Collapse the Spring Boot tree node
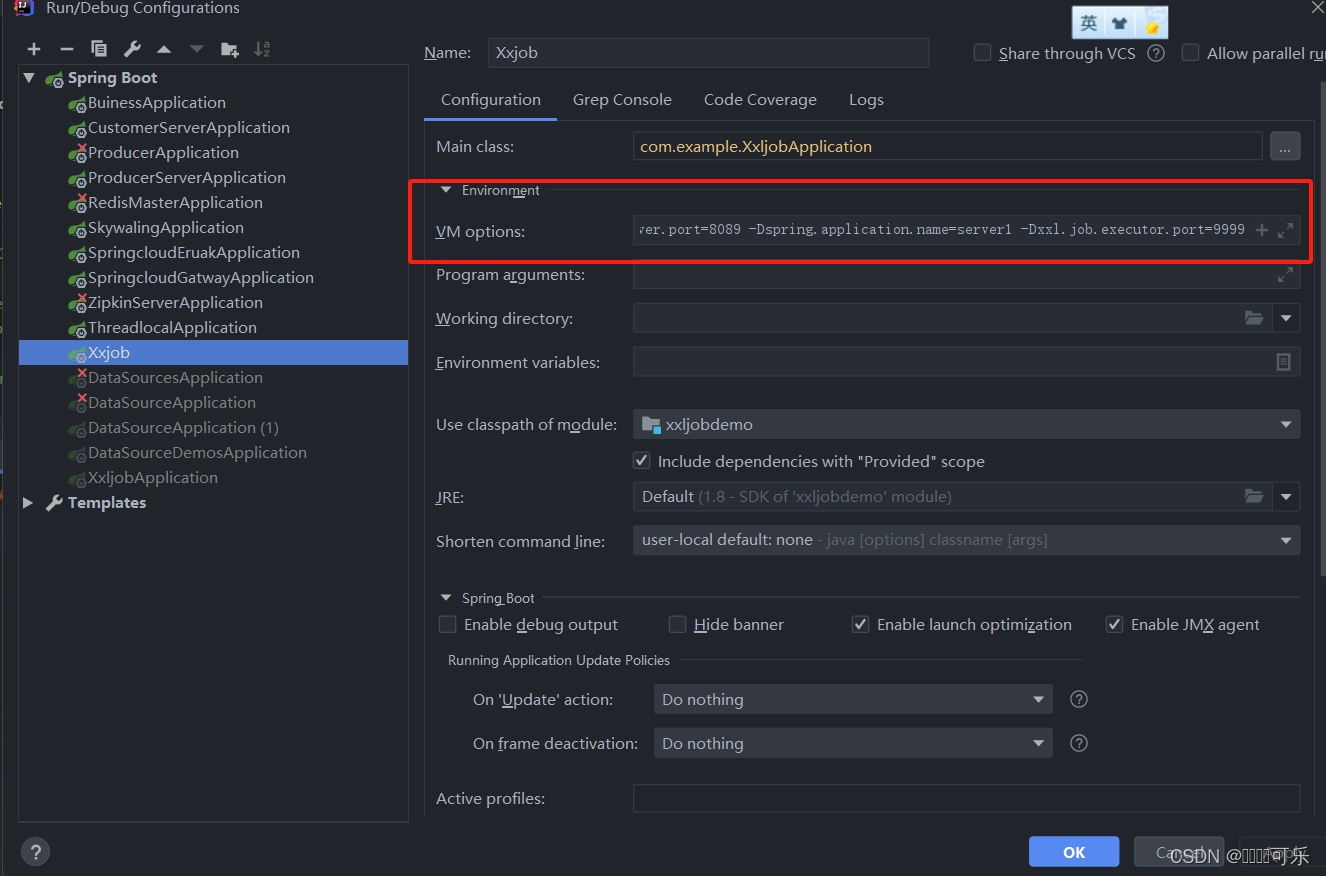 click(x=29, y=77)
